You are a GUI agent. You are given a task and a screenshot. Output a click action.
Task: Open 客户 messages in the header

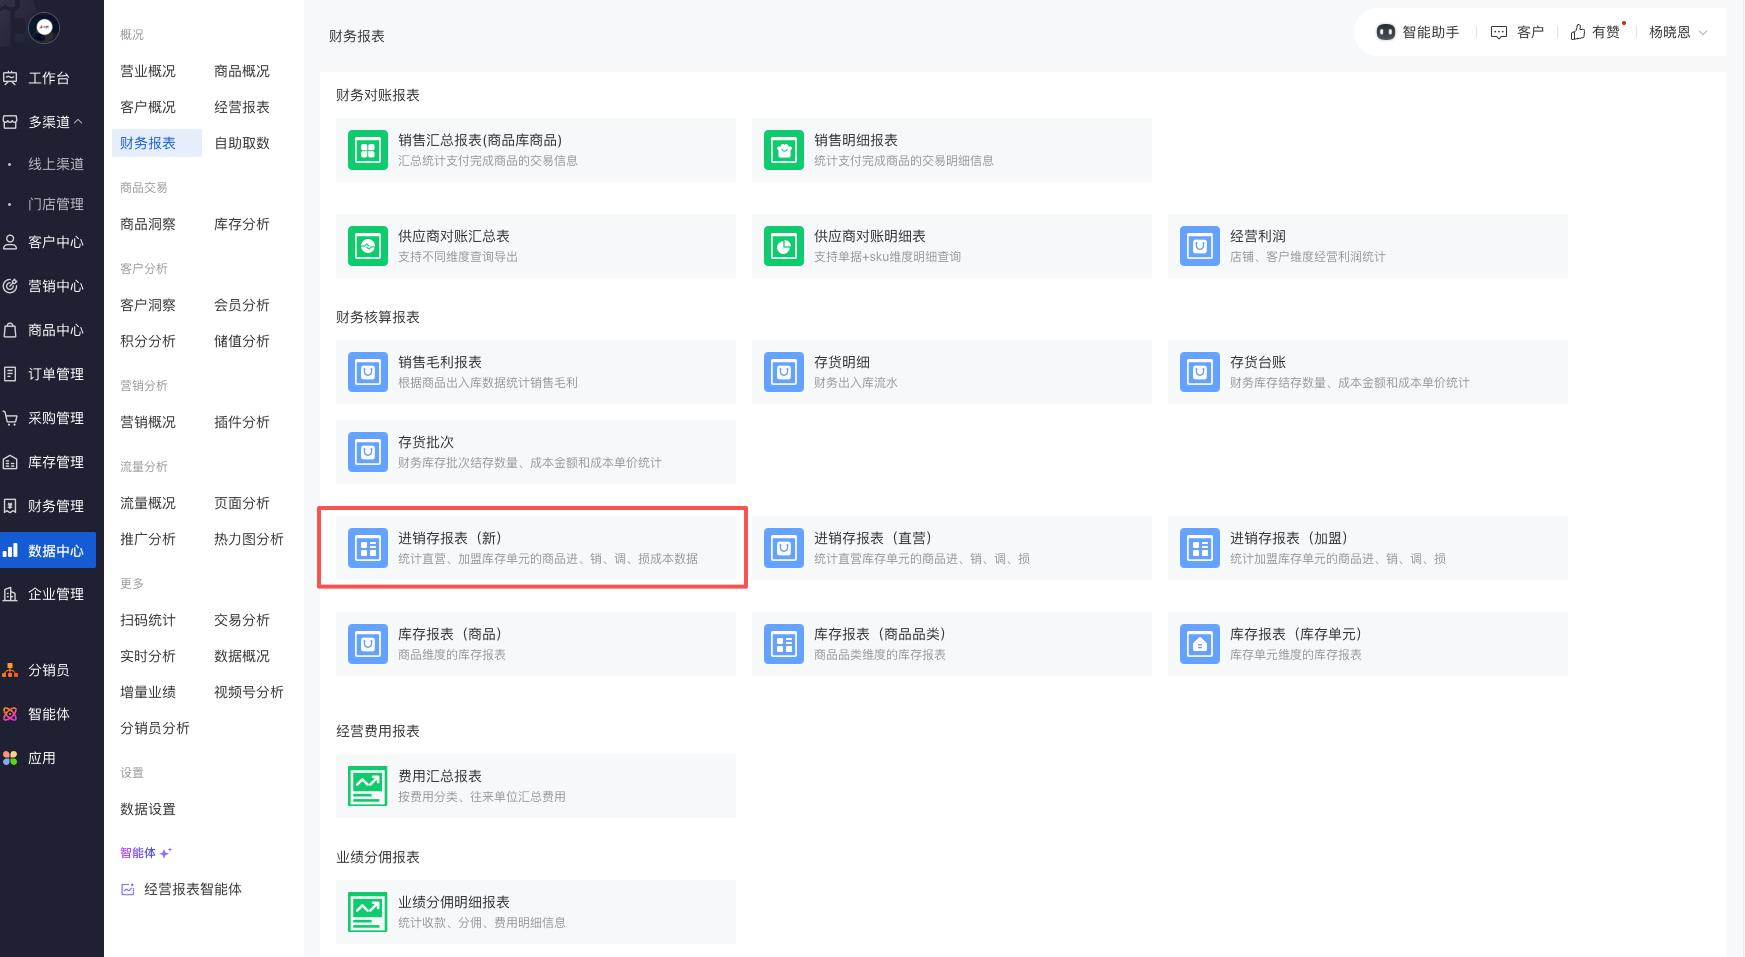coord(1517,32)
